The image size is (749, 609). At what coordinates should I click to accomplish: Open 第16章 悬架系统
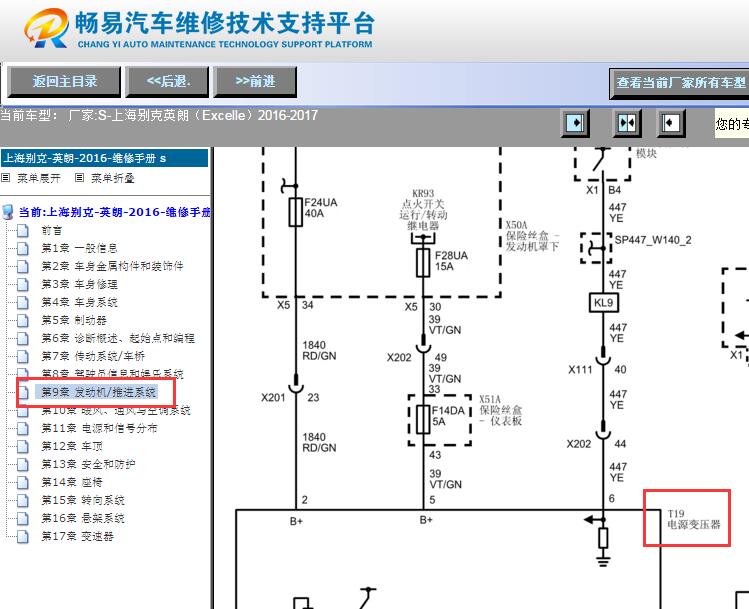tap(83, 518)
